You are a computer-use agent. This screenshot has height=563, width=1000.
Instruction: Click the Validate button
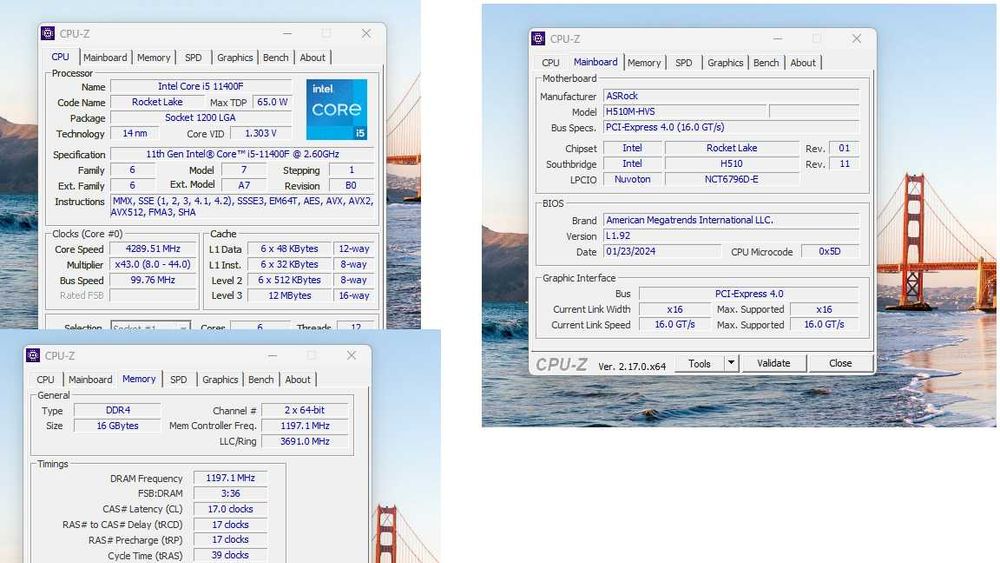774,363
